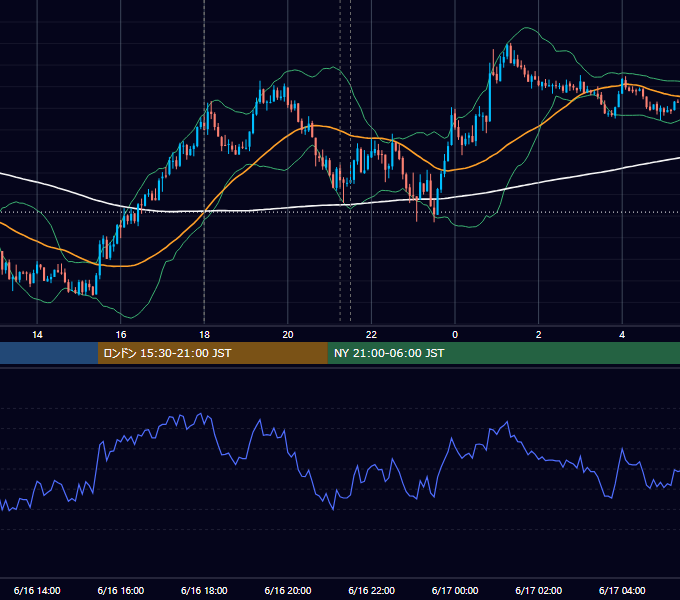
Task: Click the 6/16 18:00 date label
Action: coord(204,590)
